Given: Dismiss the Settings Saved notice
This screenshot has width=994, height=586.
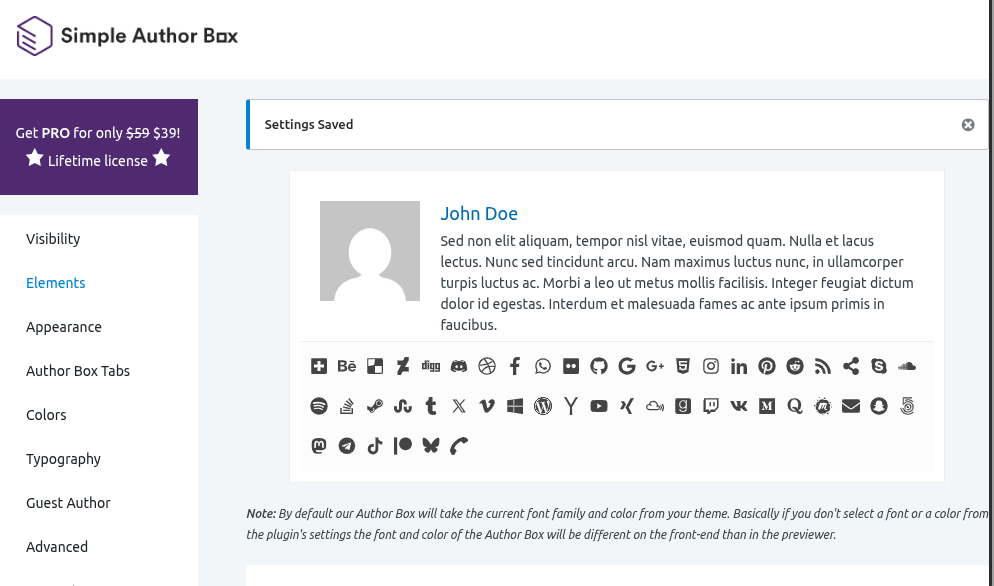Looking at the screenshot, I should click(x=968, y=125).
